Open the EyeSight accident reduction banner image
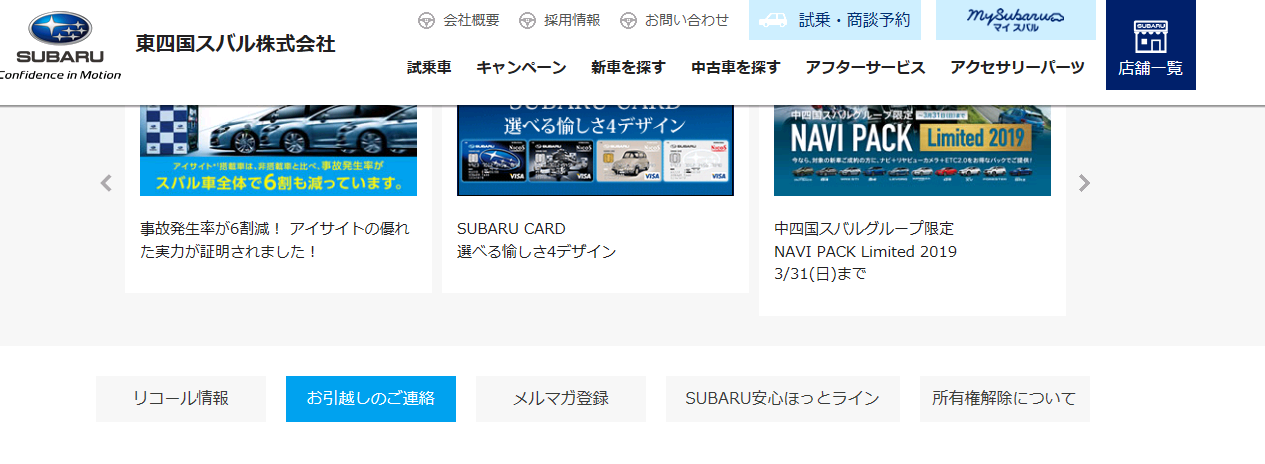 (x=278, y=149)
